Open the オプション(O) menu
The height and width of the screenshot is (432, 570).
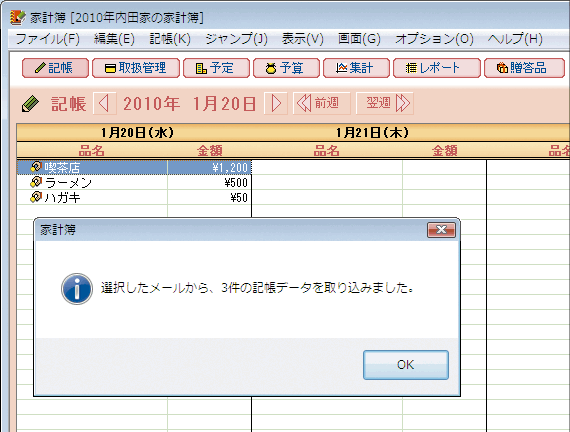(x=434, y=39)
